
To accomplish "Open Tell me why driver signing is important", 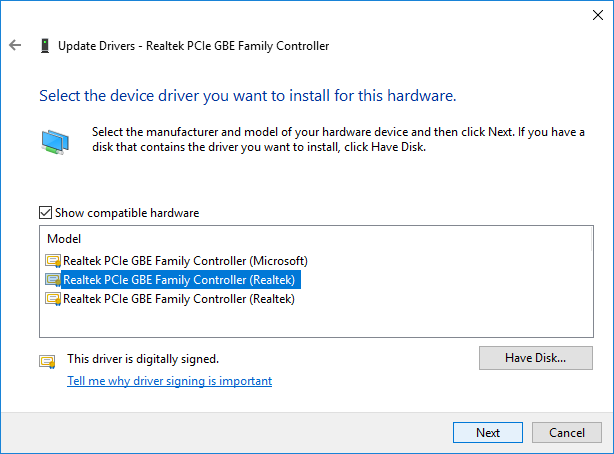I will (169, 381).
